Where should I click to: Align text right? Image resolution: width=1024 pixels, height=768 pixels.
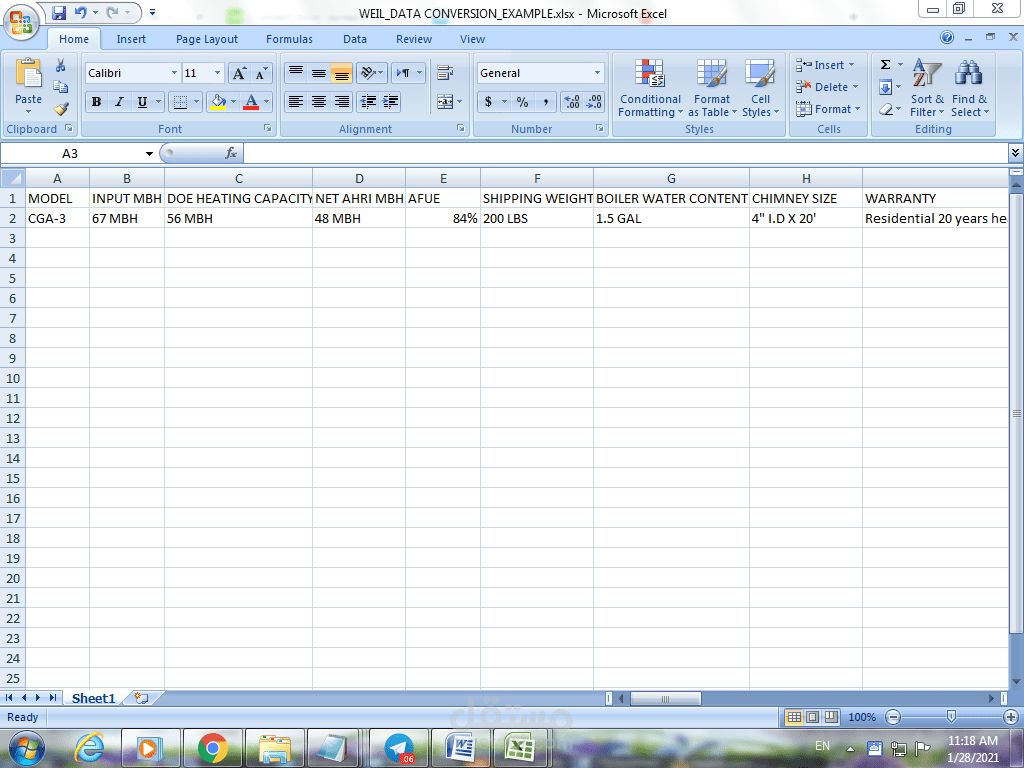coord(342,102)
